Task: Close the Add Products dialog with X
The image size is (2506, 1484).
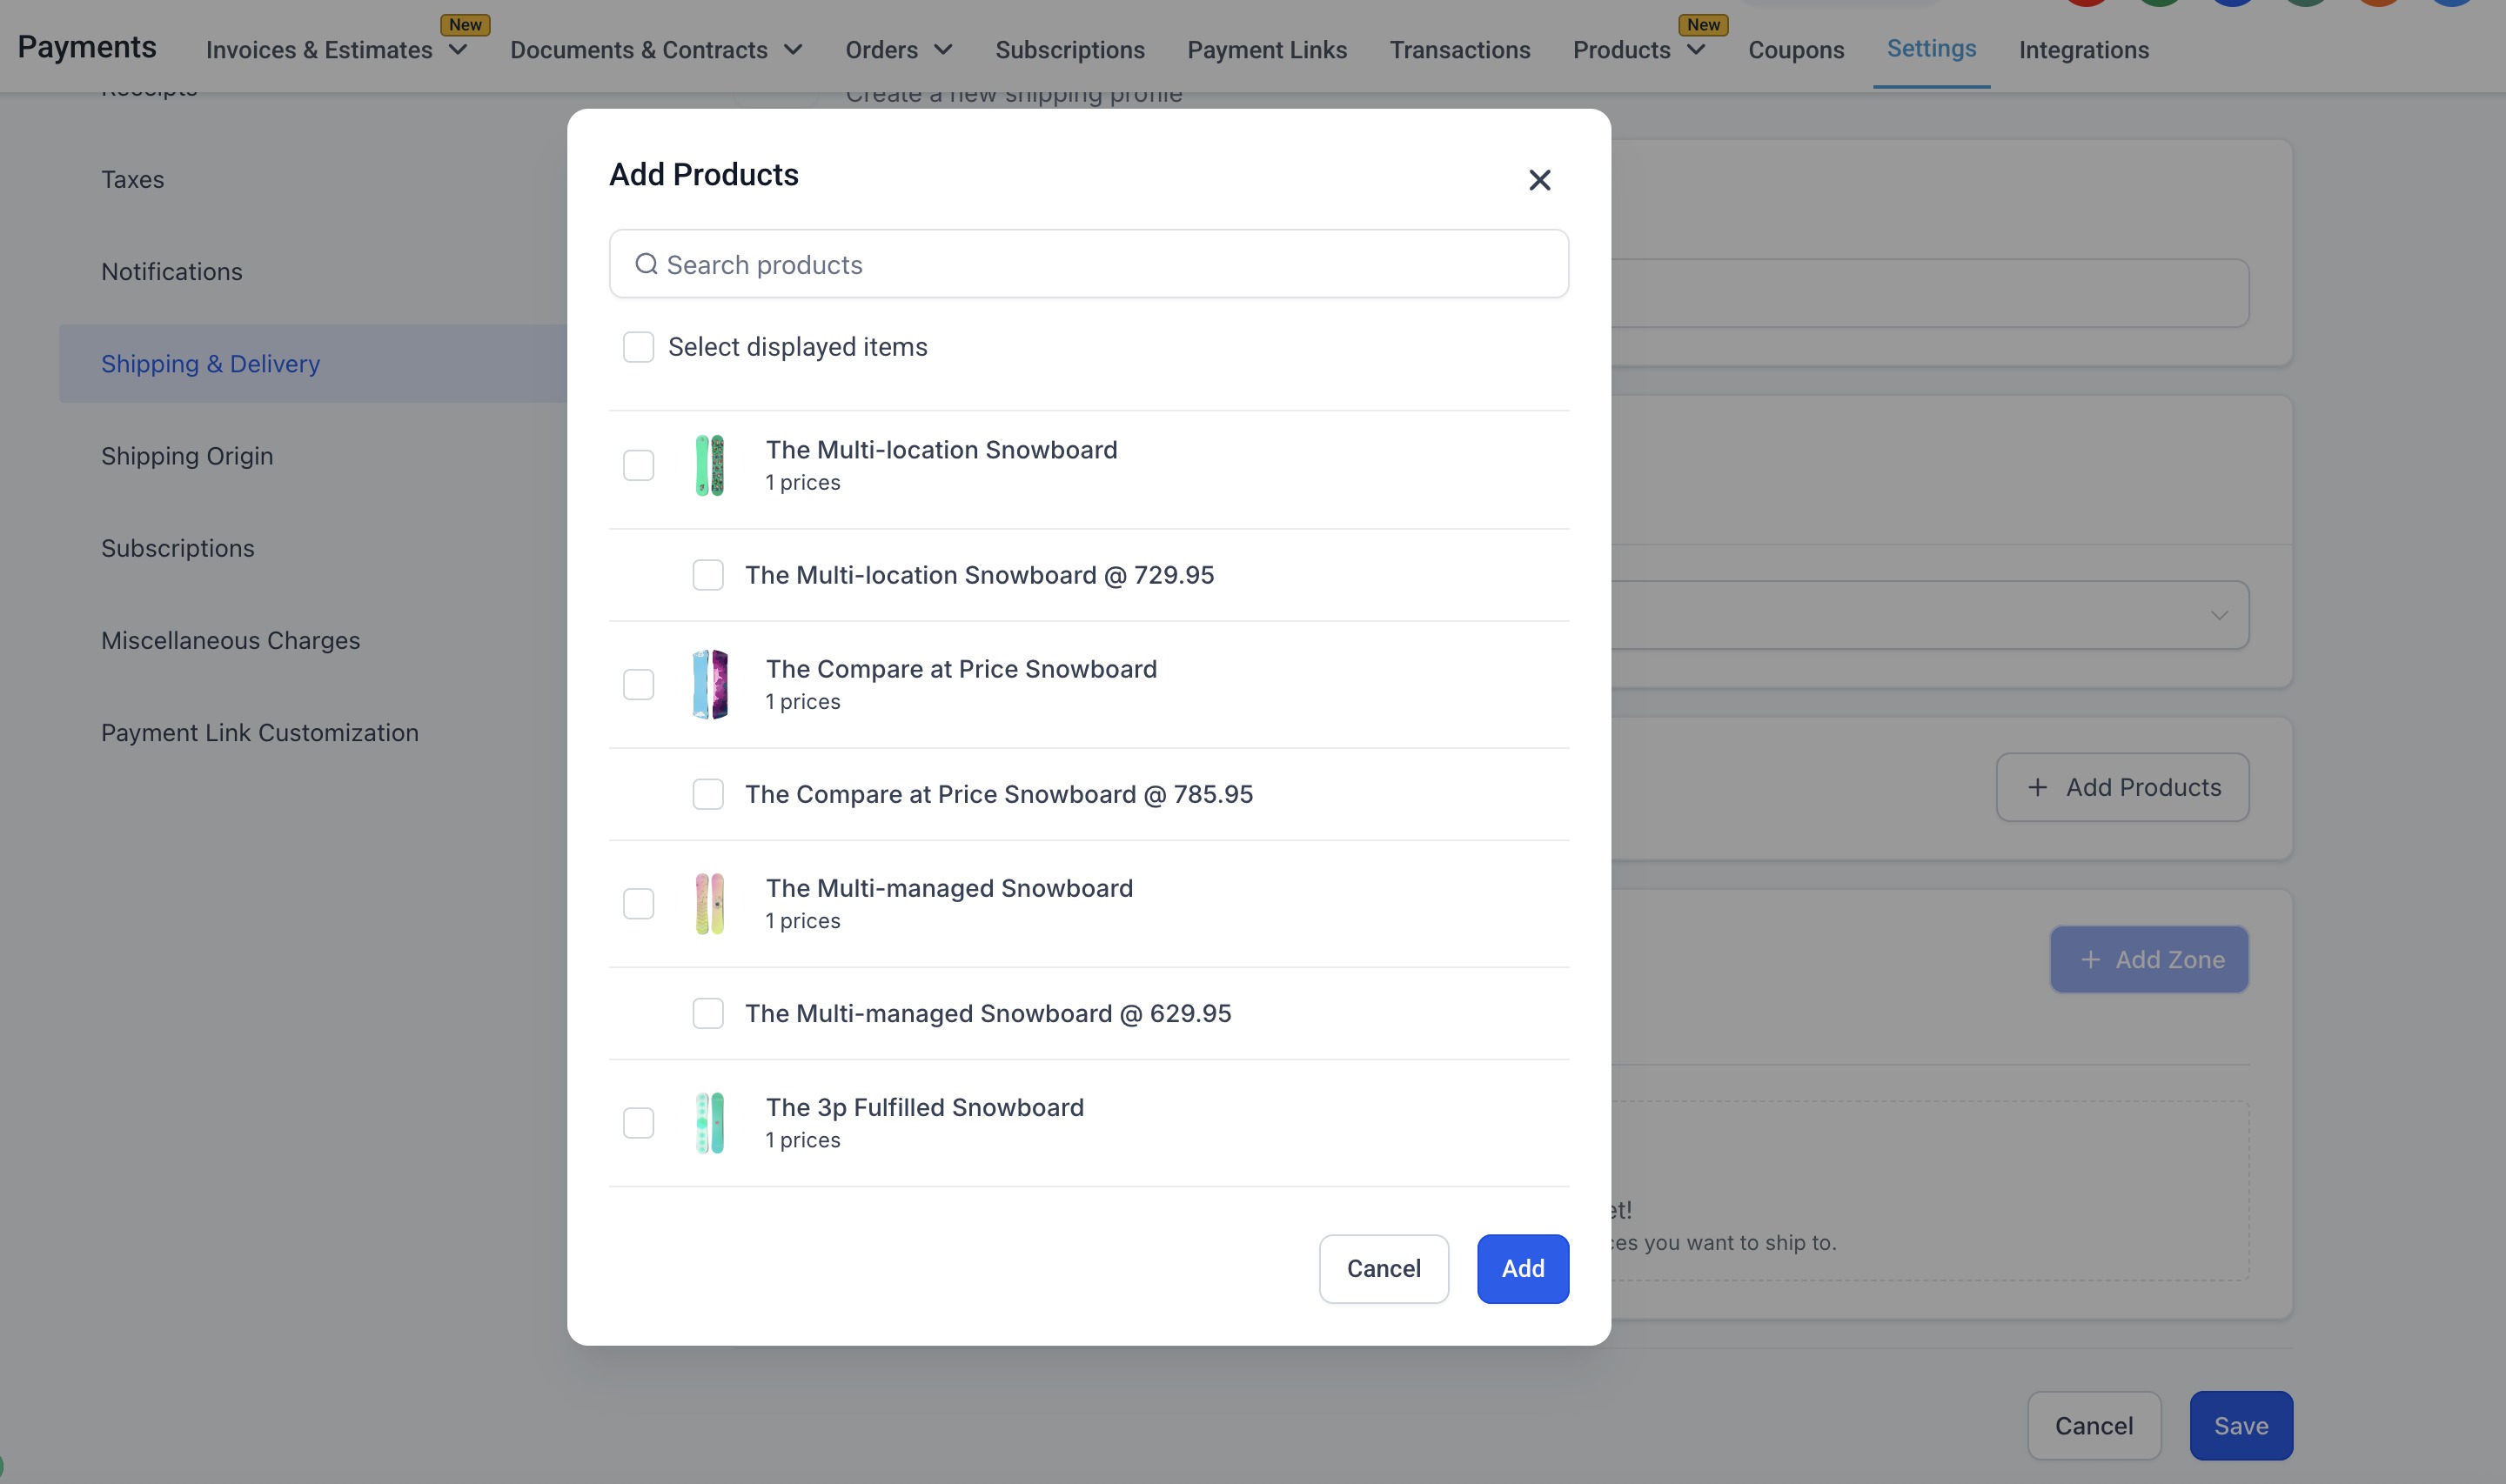Action: (1539, 180)
